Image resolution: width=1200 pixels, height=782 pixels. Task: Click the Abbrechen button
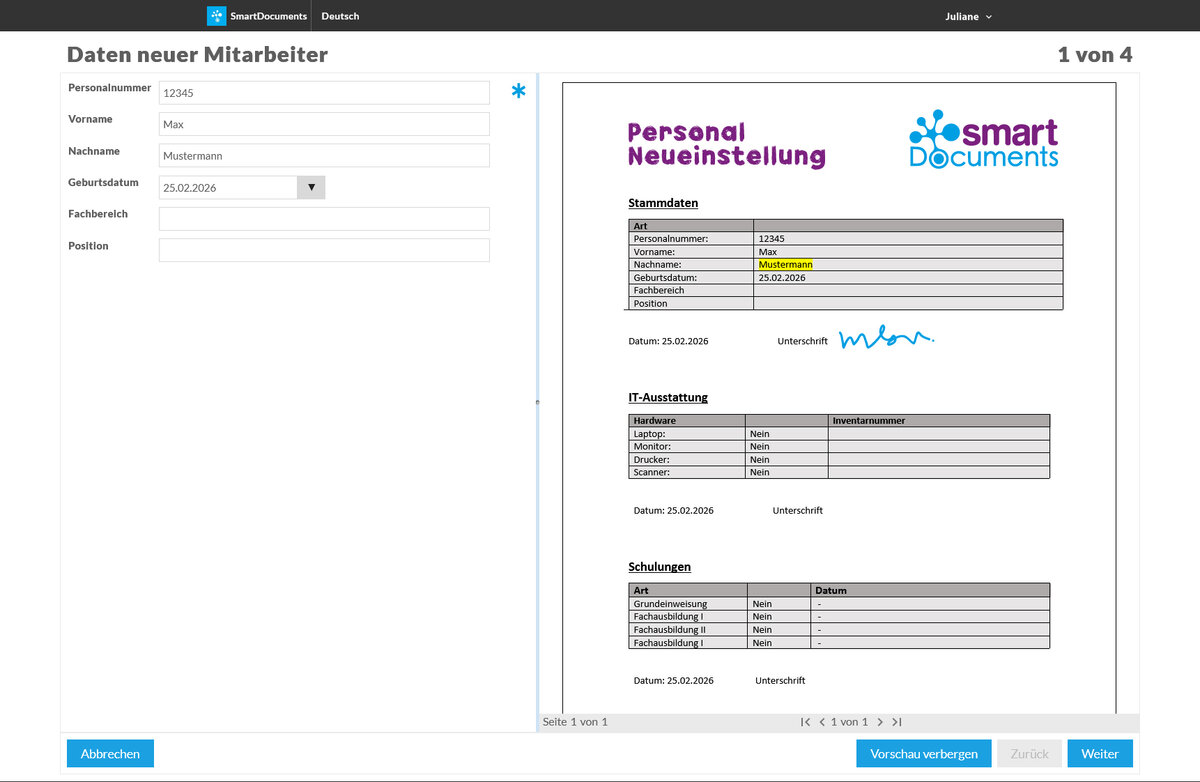coord(110,753)
